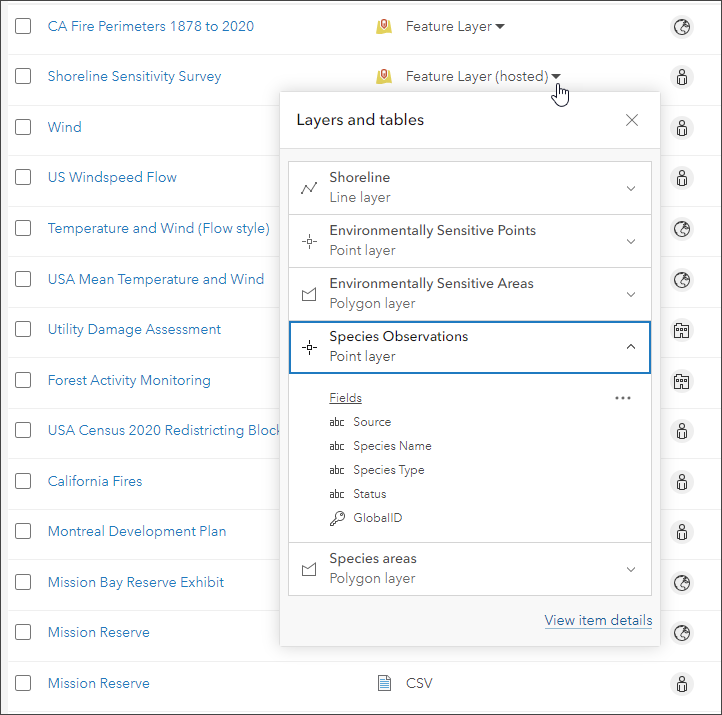The height and width of the screenshot is (715, 722).
Task: Click globe sharing icon for USA Mean Temperature and Wind
Action: (x=681, y=280)
